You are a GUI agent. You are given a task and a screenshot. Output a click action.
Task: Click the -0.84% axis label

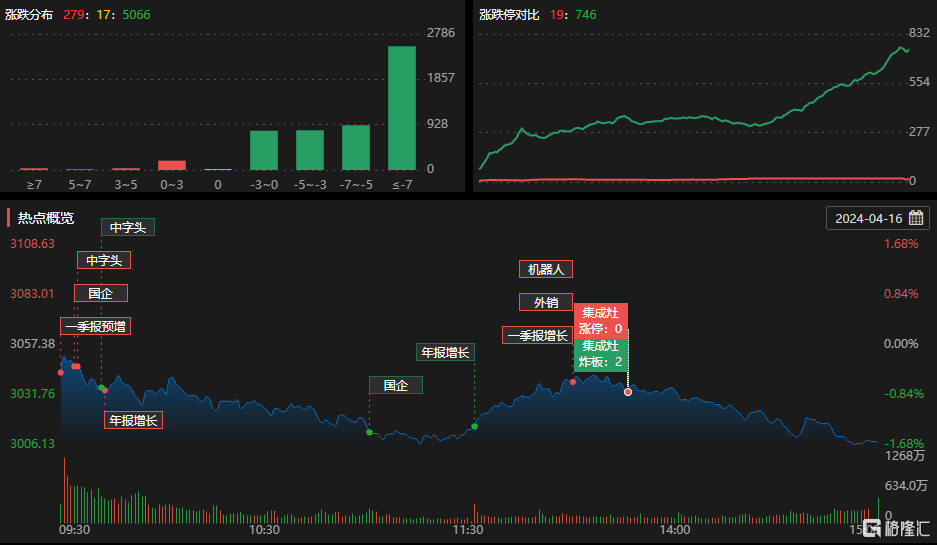pos(904,393)
